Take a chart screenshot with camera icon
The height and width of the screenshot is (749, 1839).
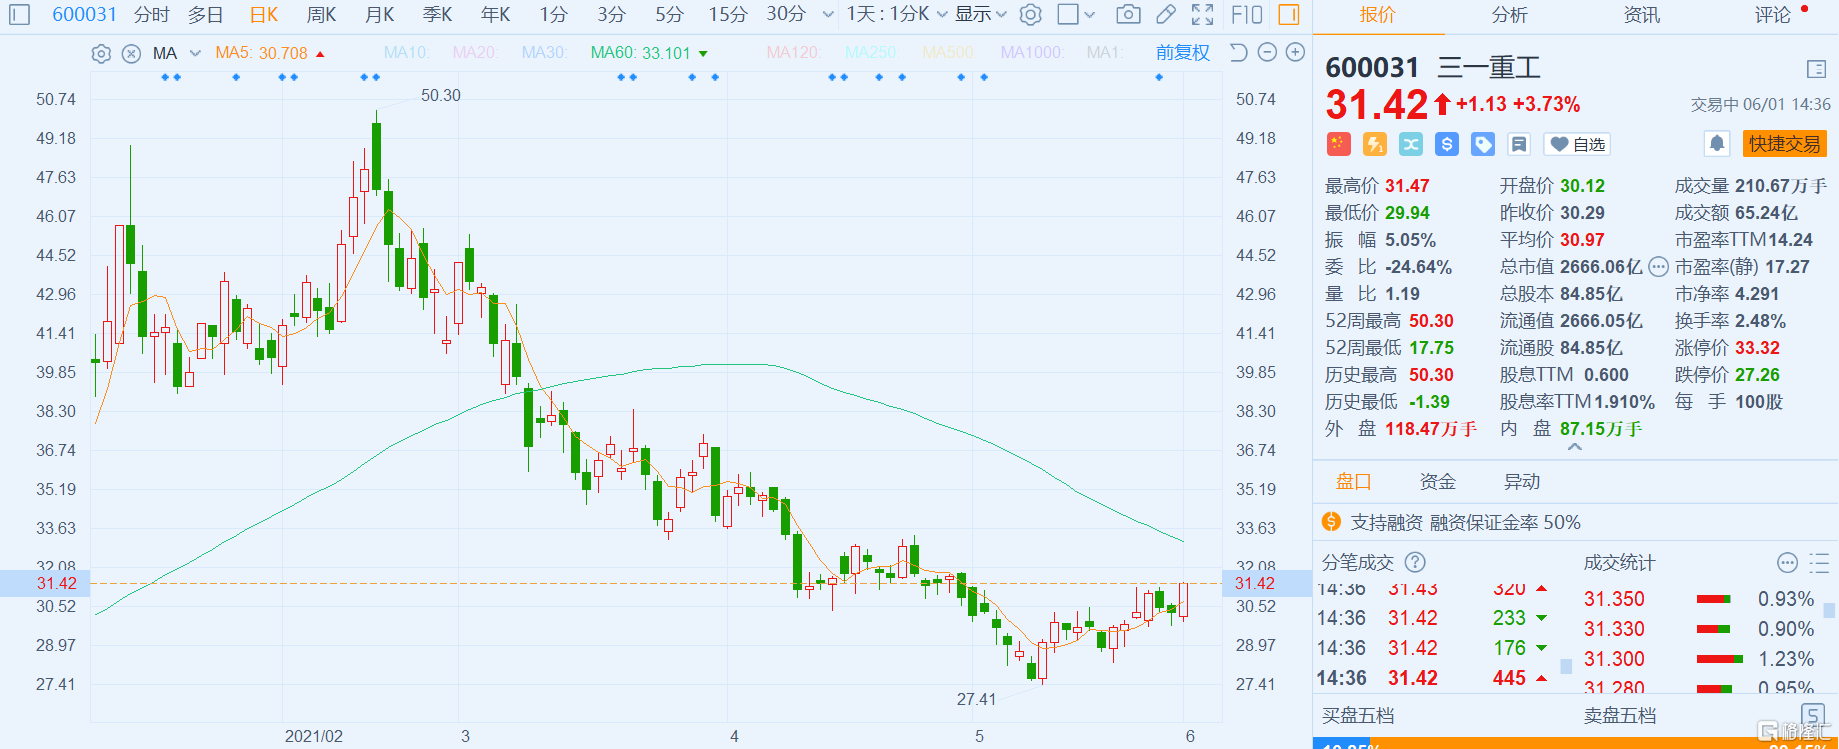tap(1128, 14)
